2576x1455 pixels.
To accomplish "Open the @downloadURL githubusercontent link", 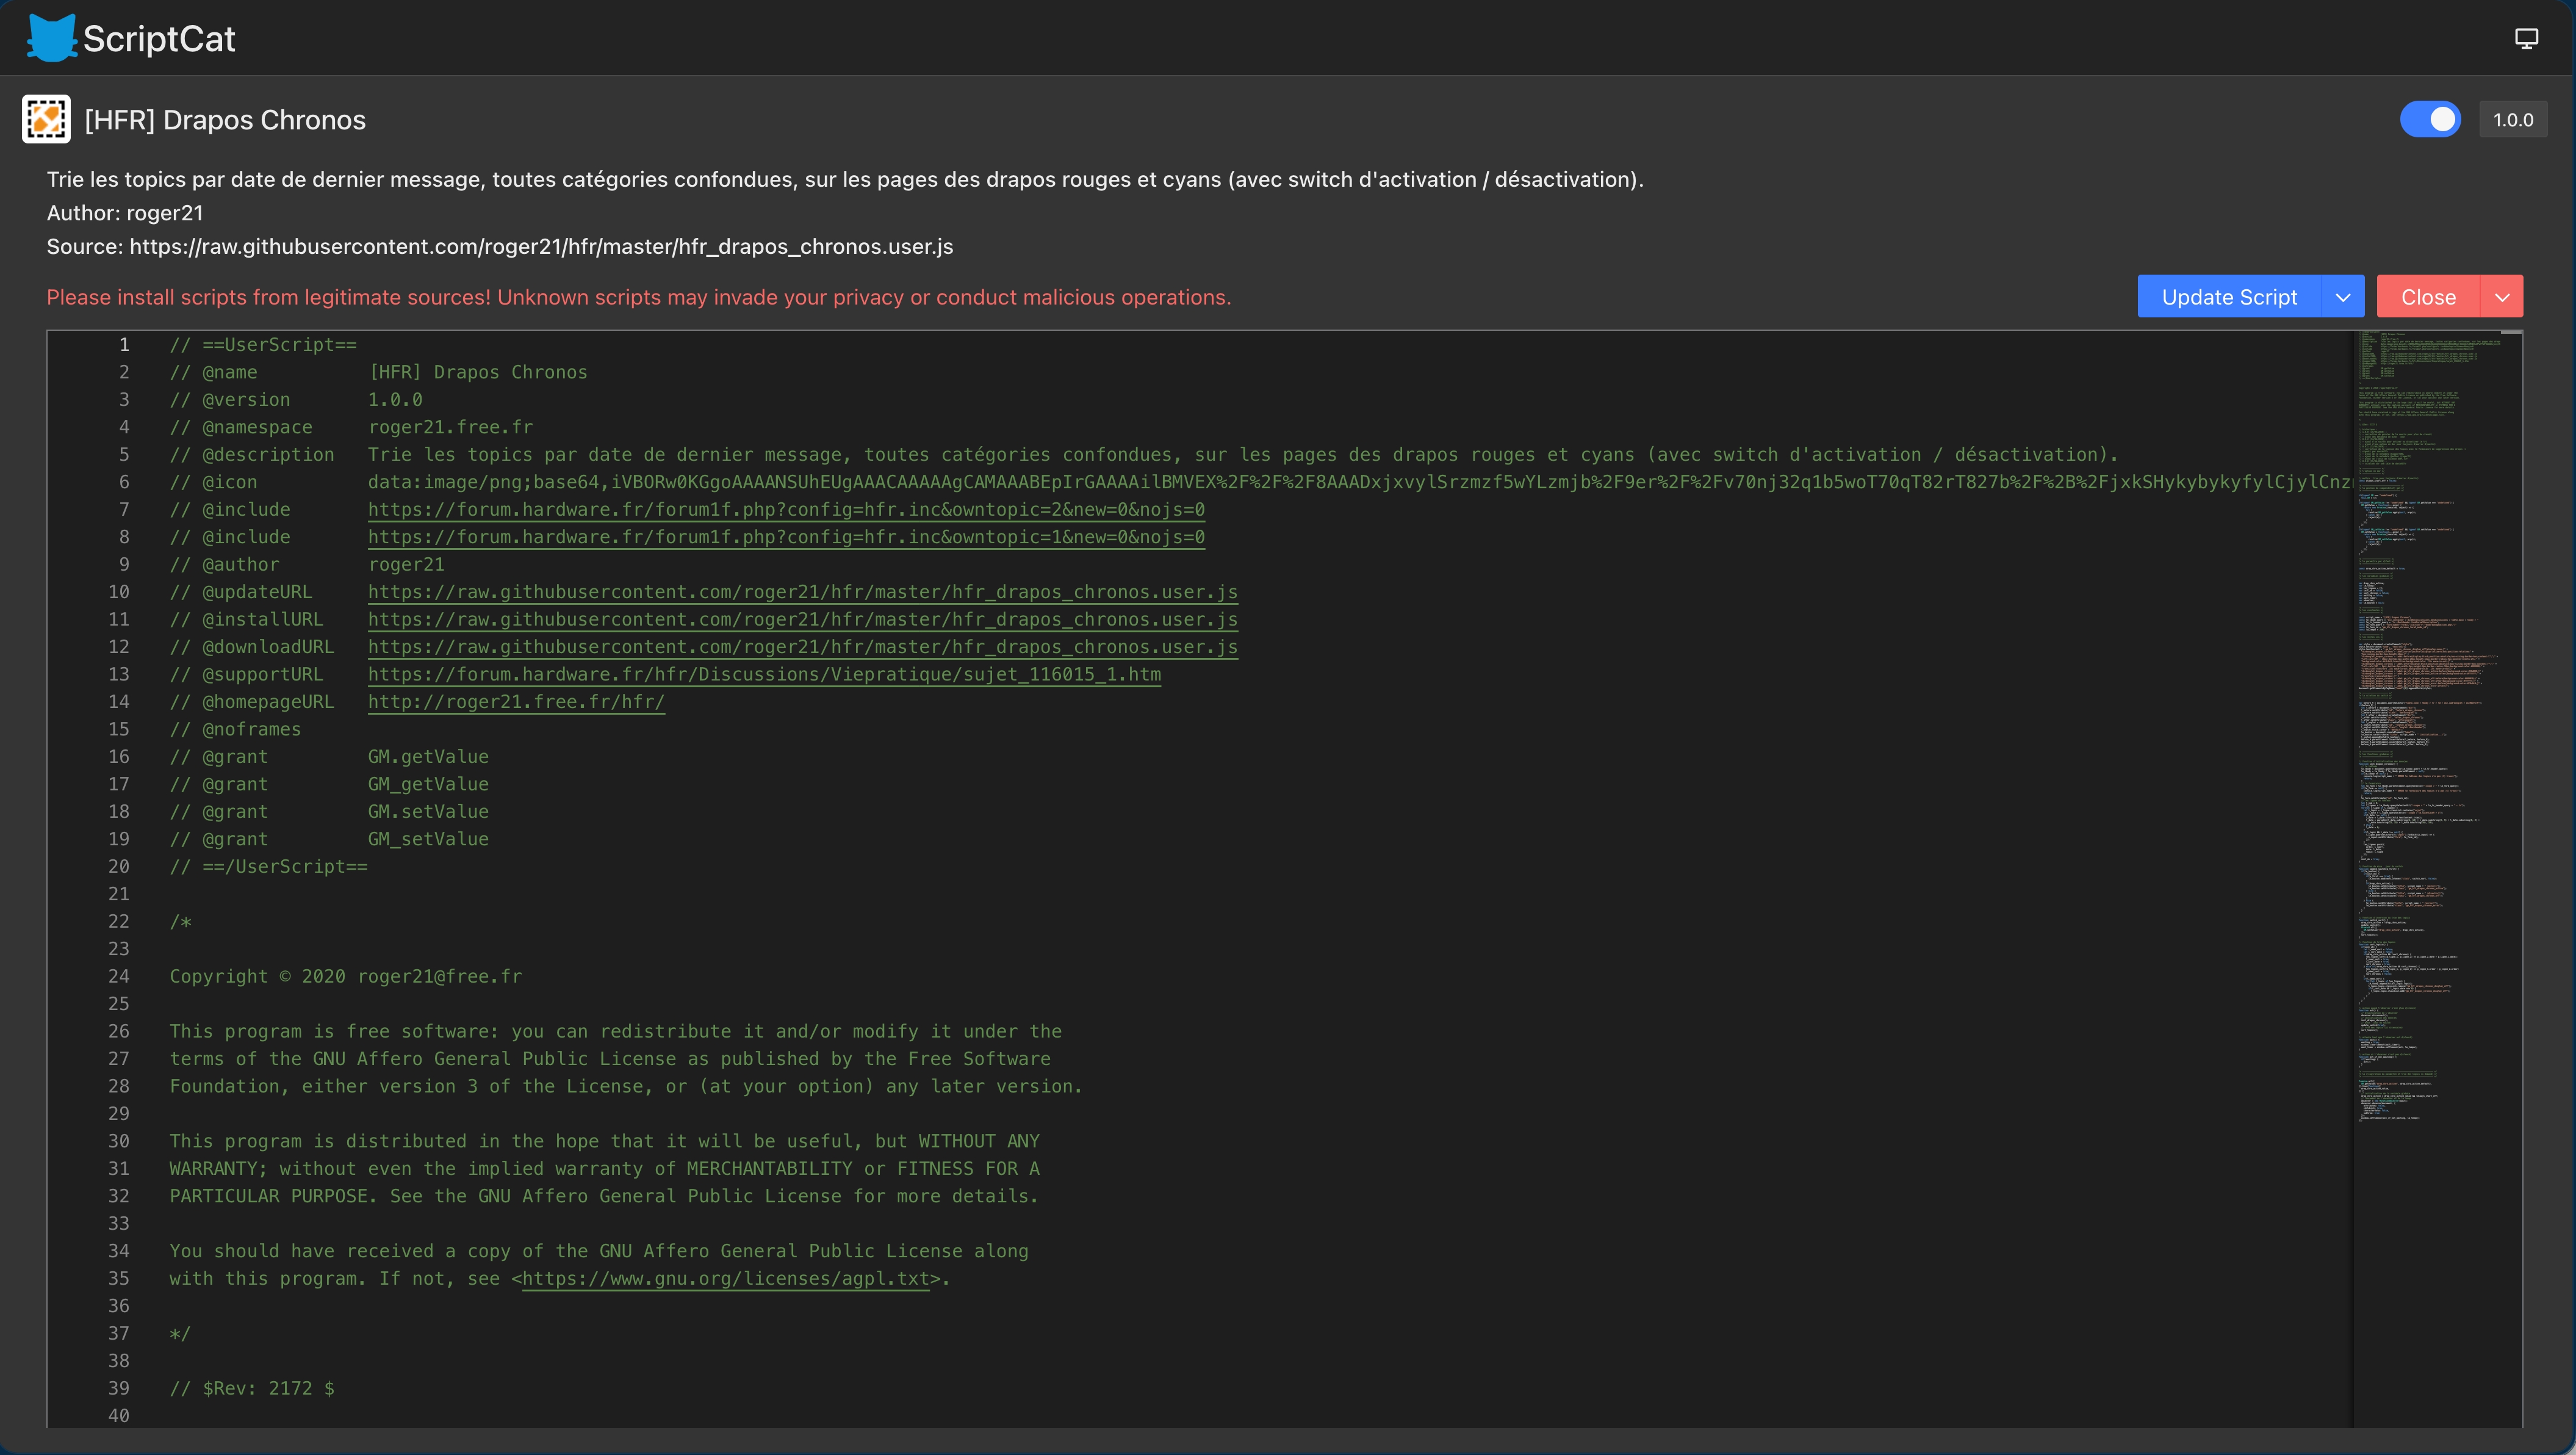I will [x=803, y=647].
